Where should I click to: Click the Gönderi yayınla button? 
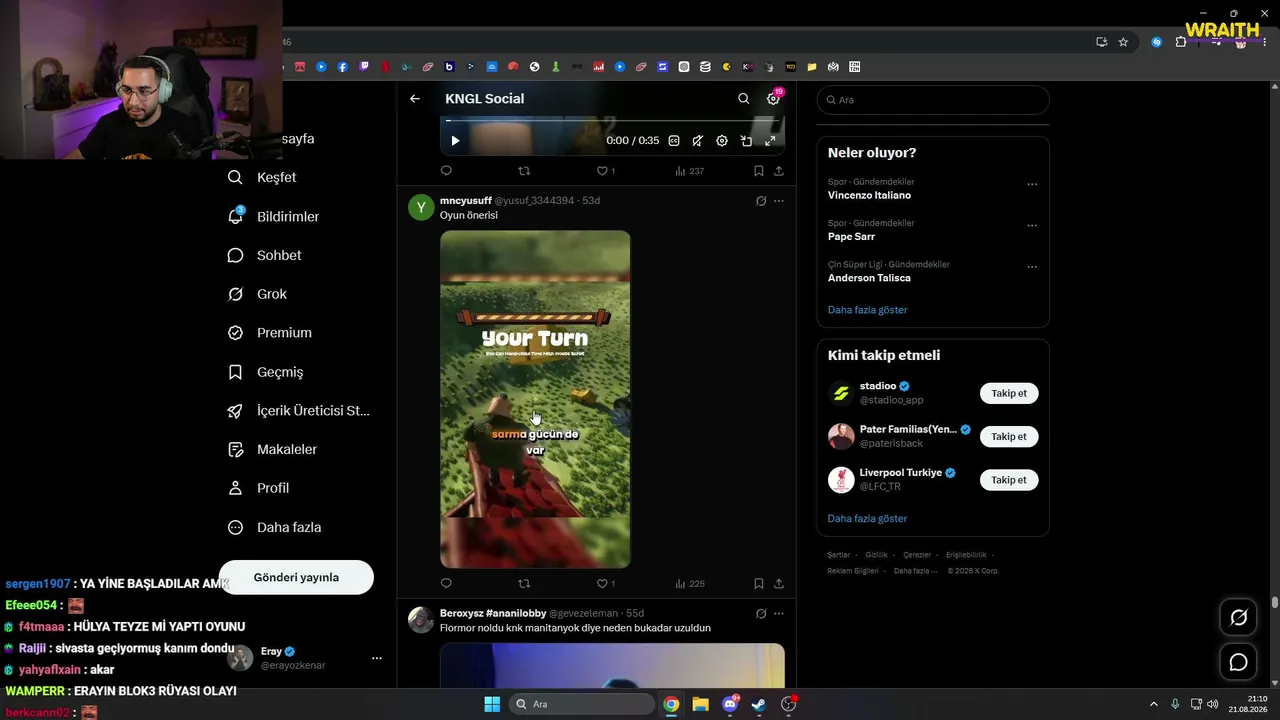pos(296,577)
